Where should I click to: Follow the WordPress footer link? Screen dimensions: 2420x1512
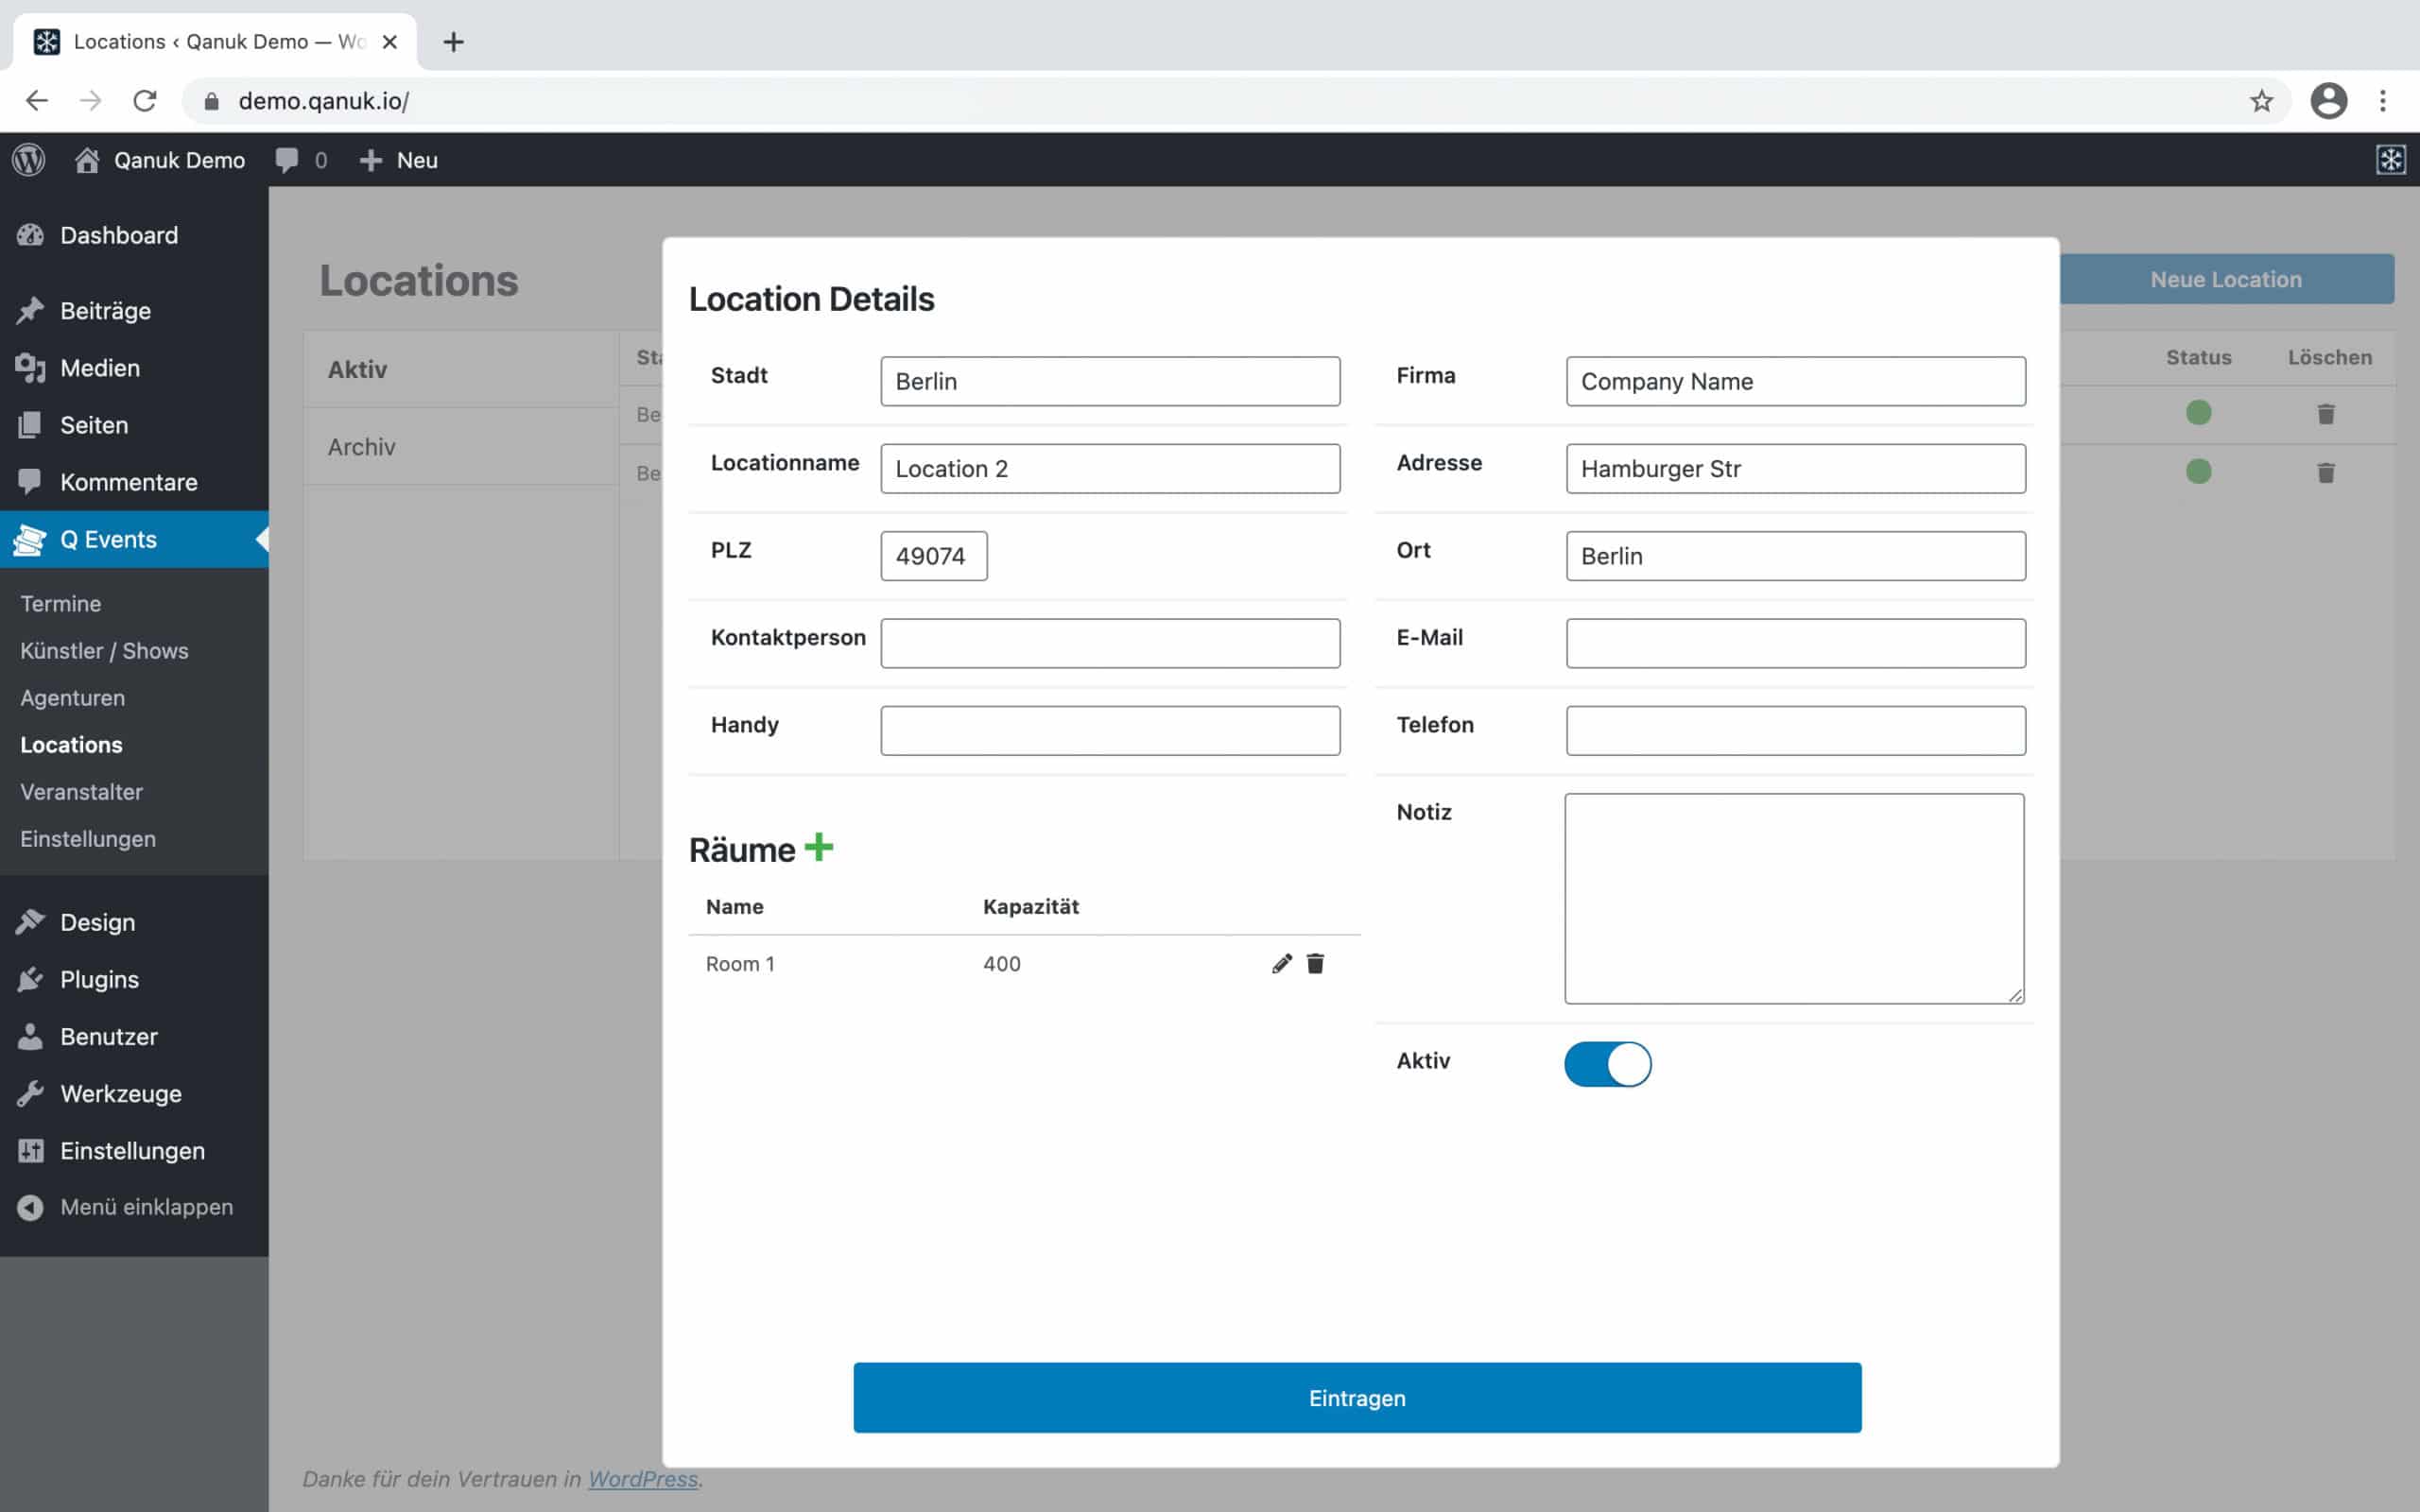pos(643,1479)
